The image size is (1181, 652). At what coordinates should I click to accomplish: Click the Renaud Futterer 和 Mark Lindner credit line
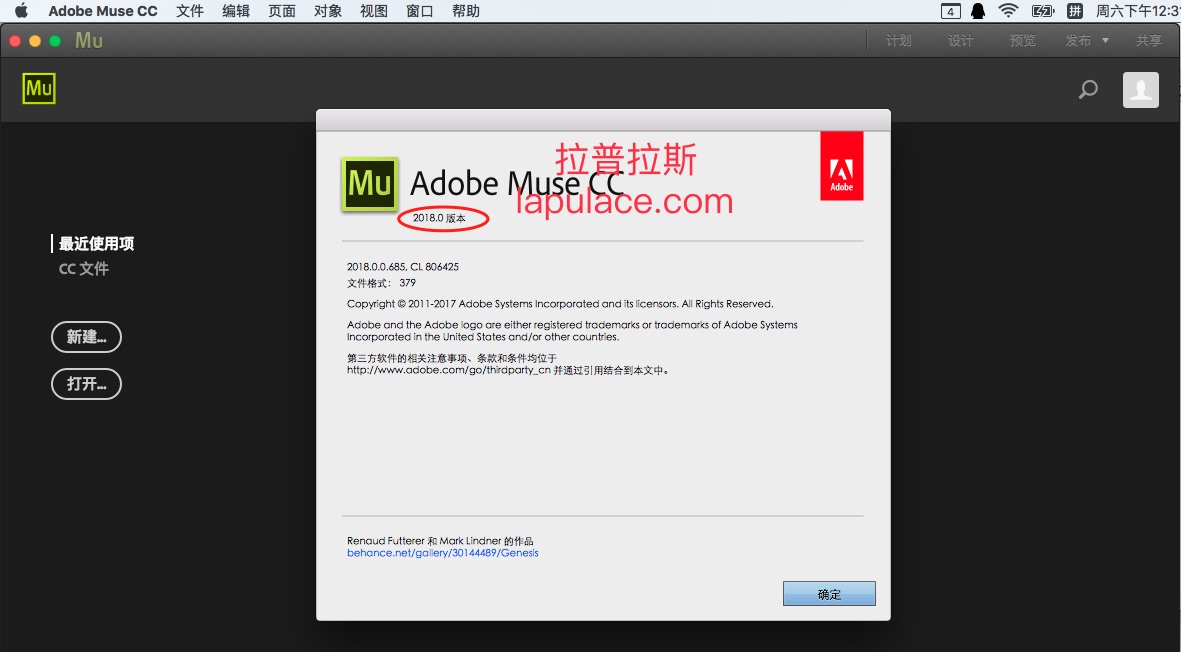[440, 541]
